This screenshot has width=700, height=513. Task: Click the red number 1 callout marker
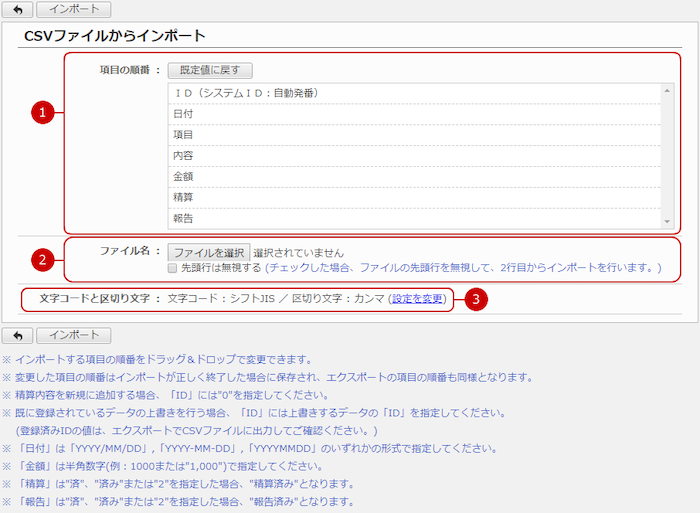[40, 113]
